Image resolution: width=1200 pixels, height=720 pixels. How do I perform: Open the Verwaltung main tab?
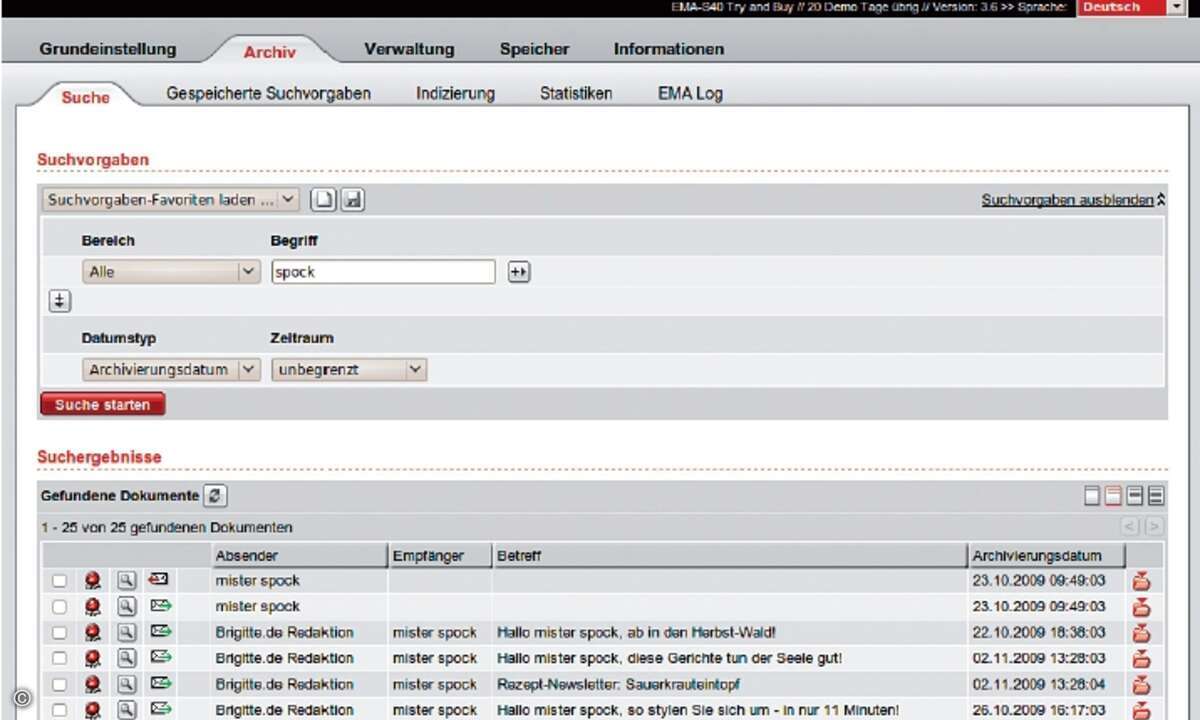[409, 49]
